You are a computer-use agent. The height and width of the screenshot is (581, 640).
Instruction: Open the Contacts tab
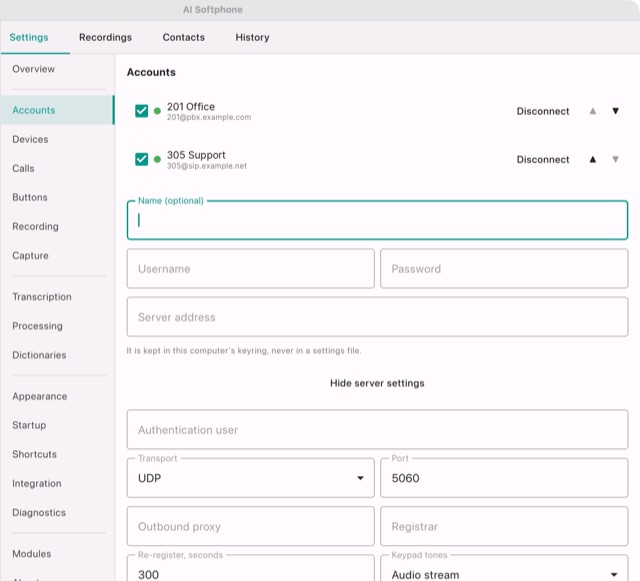184,37
